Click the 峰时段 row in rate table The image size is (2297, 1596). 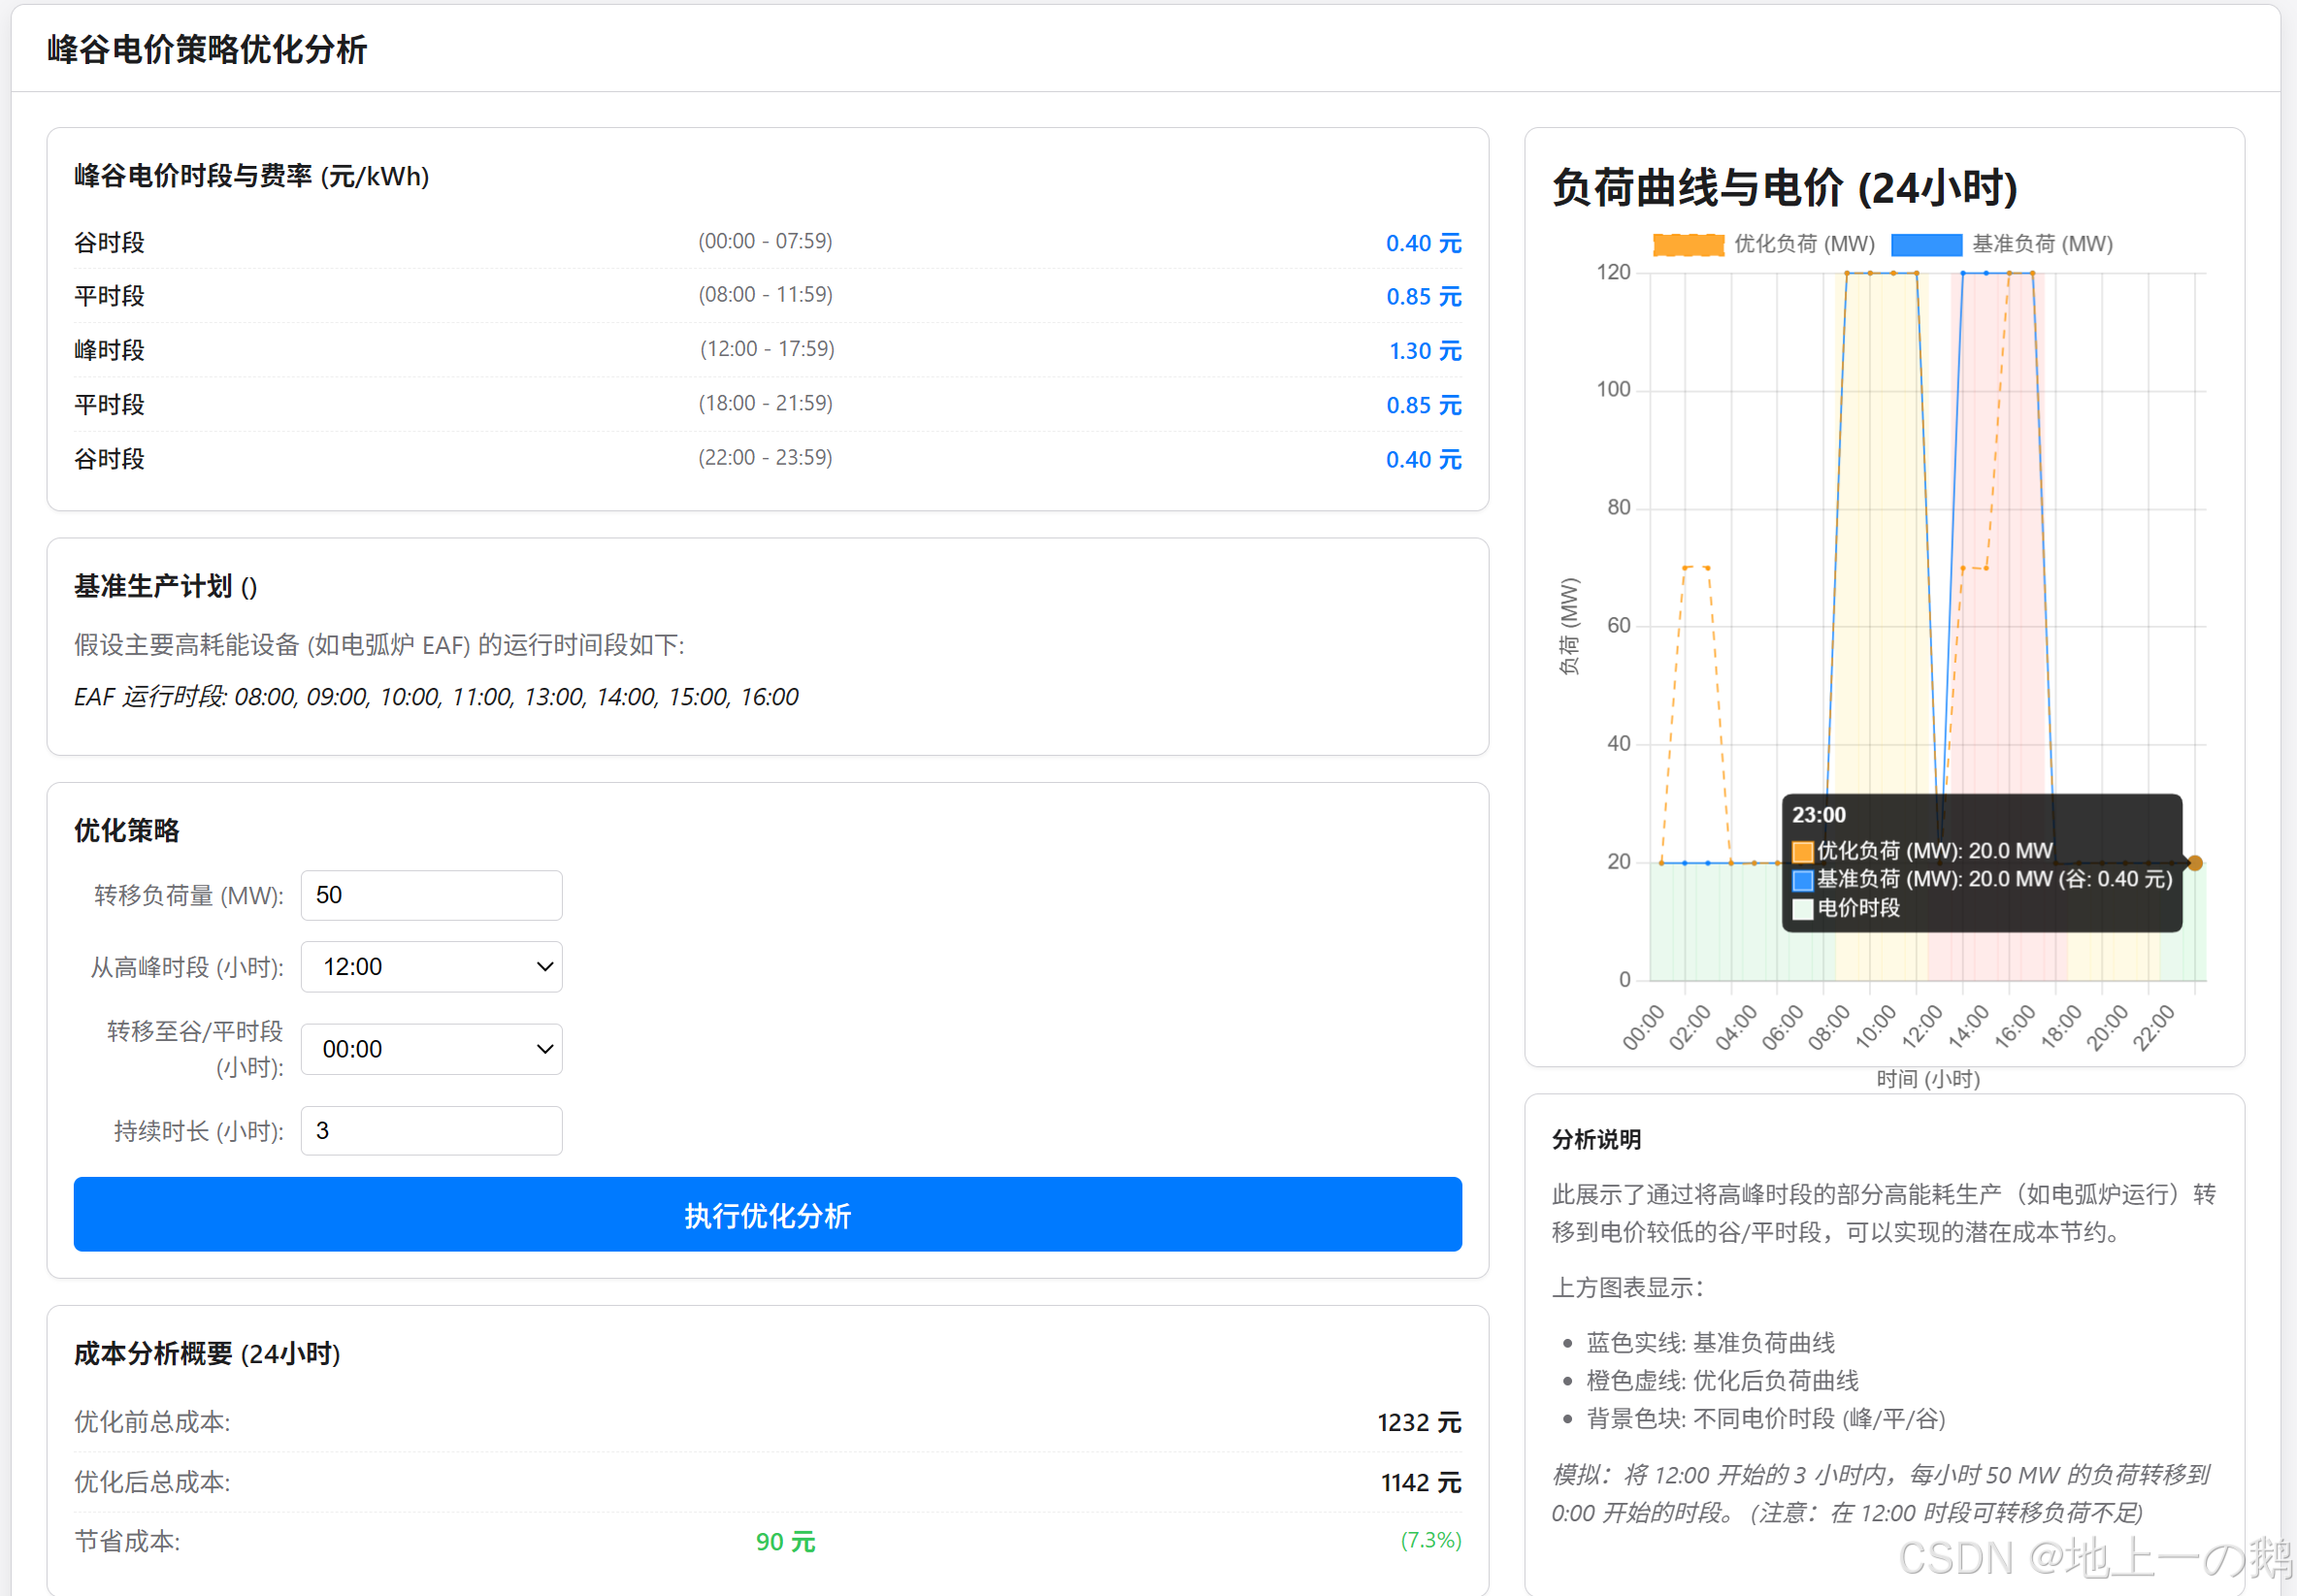[x=110, y=350]
